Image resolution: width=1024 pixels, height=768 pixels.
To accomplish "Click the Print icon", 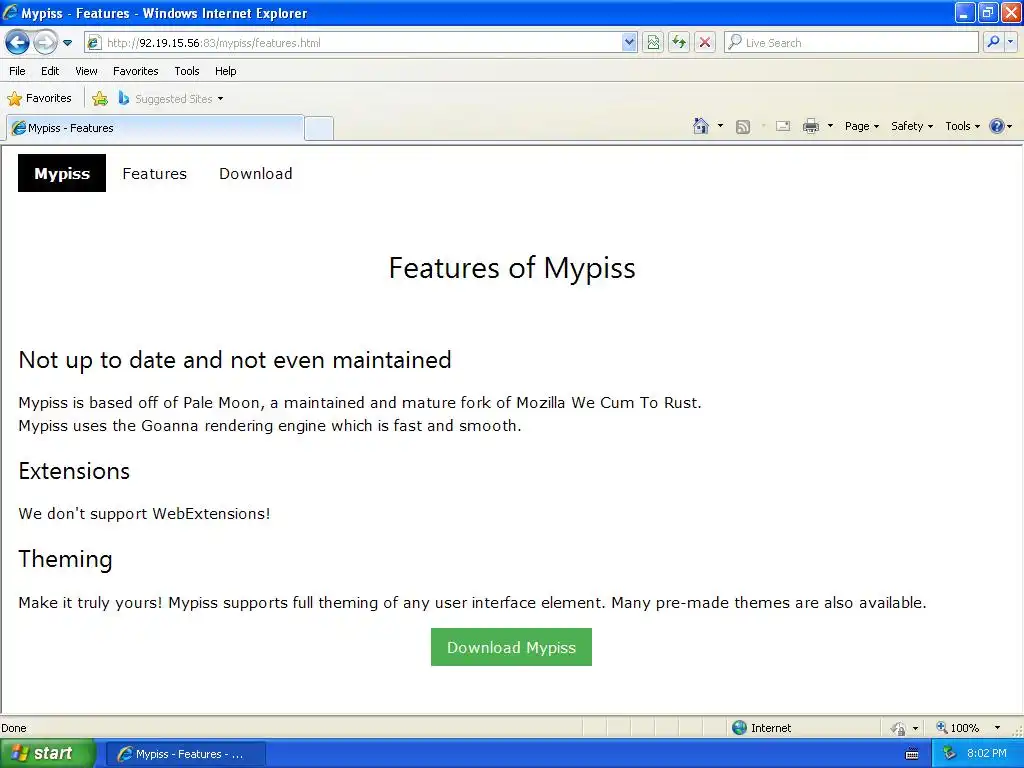I will [810, 126].
